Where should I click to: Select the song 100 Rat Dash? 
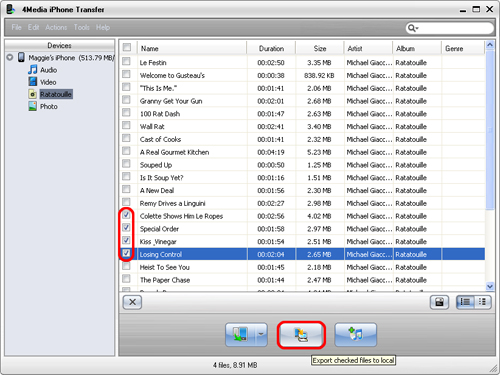pyautogui.click(x=160, y=114)
